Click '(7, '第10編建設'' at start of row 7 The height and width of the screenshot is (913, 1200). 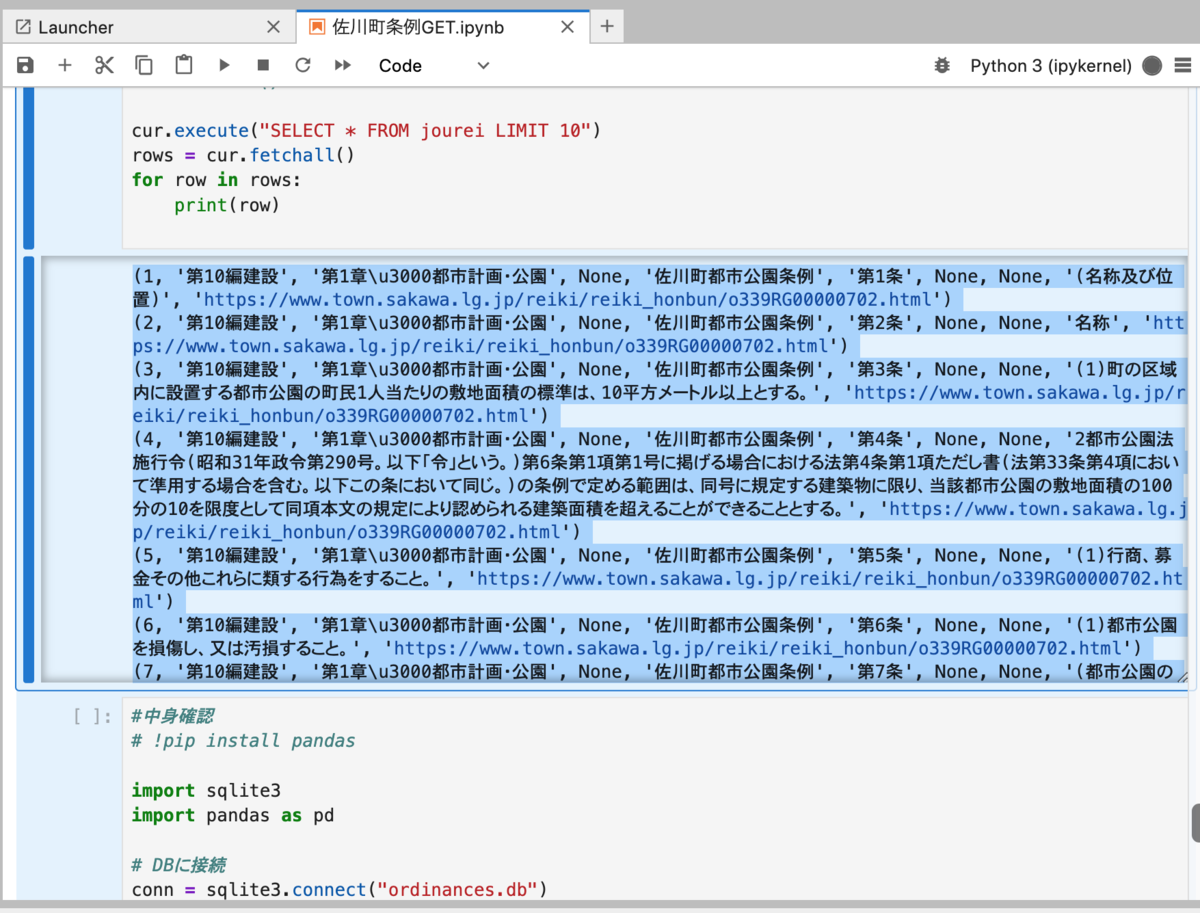(x=216, y=671)
